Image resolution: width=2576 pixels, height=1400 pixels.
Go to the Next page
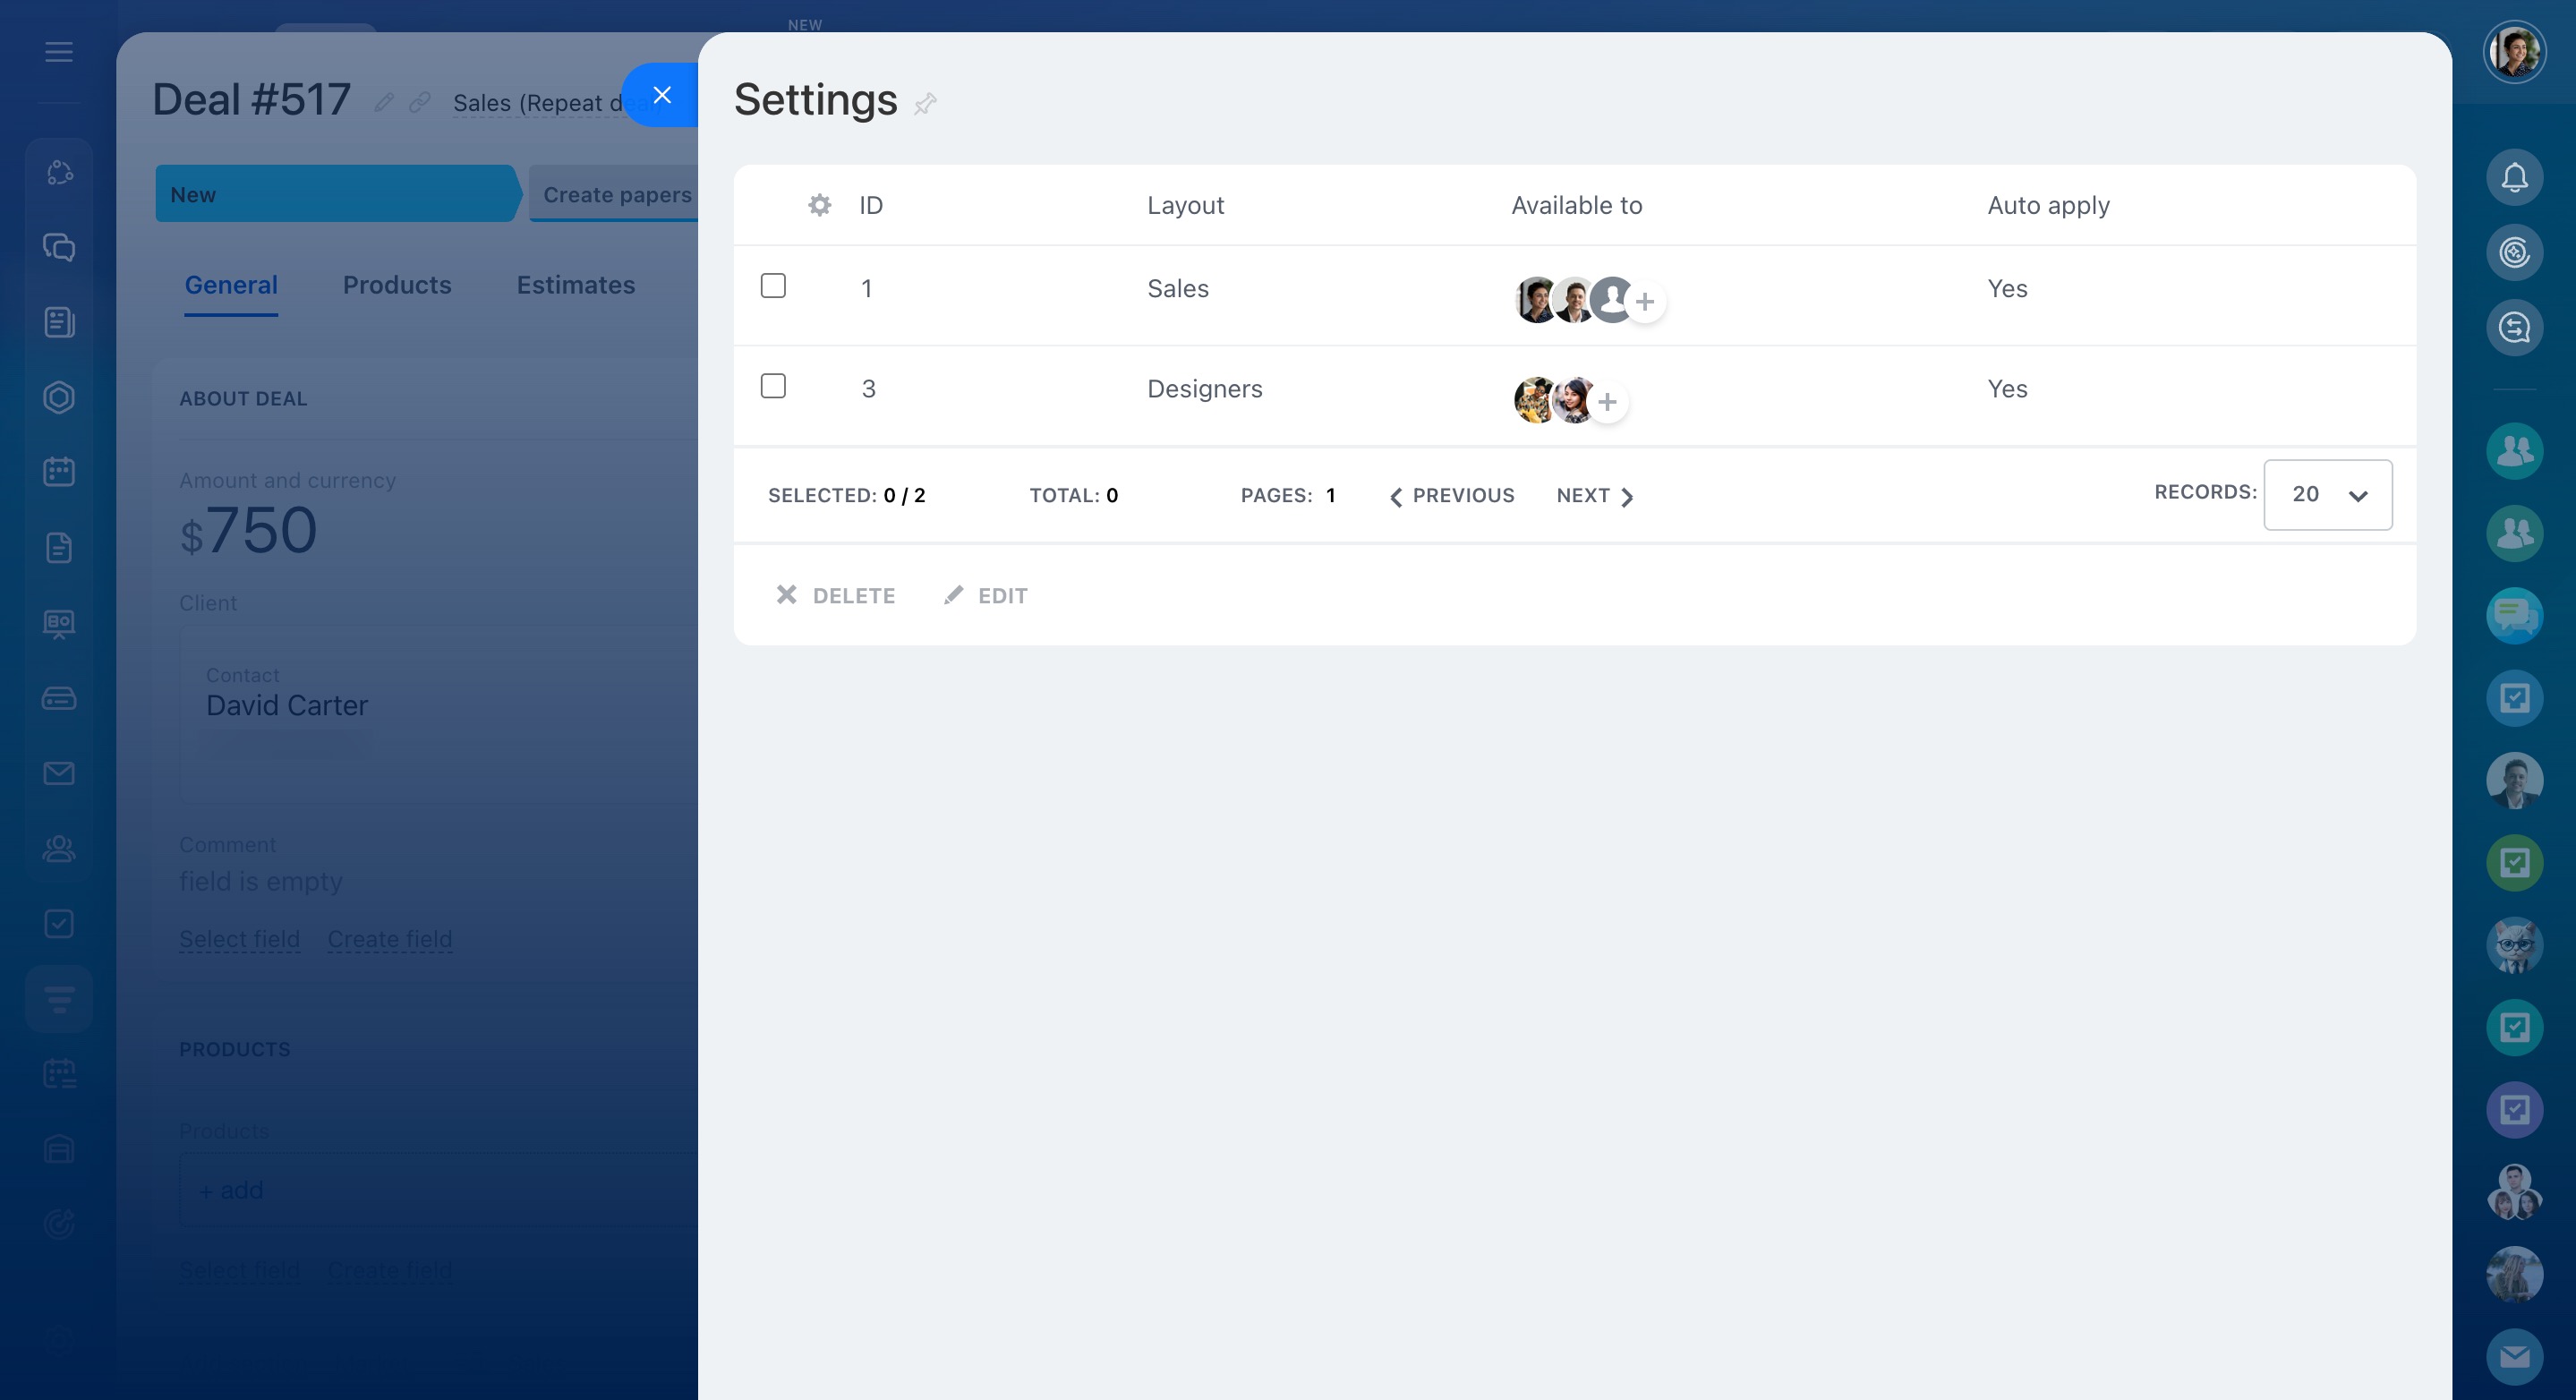(x=1594, y=496)
